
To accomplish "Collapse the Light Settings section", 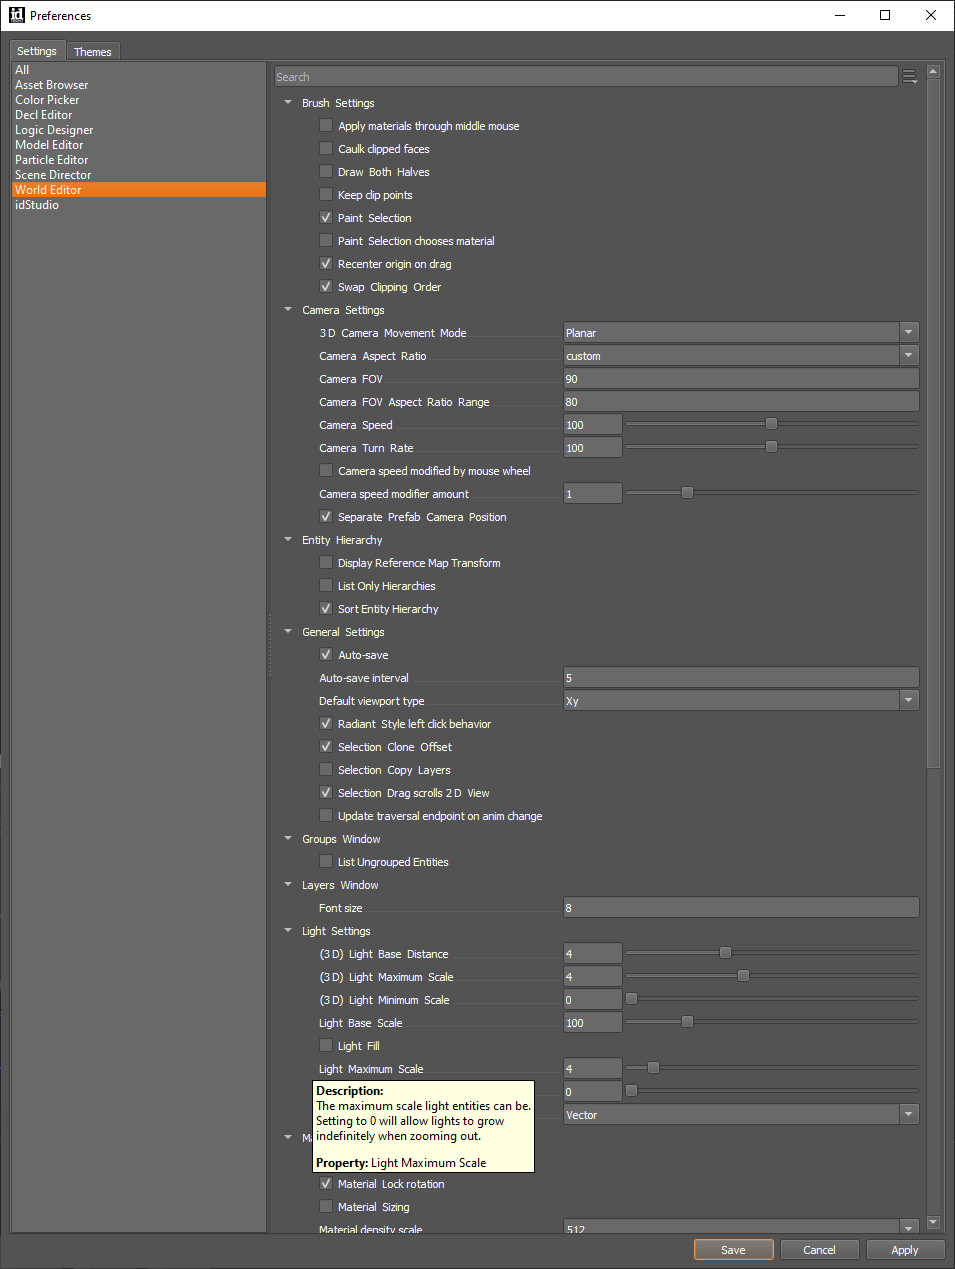I will pyautogui.click(x=288, y=930).
